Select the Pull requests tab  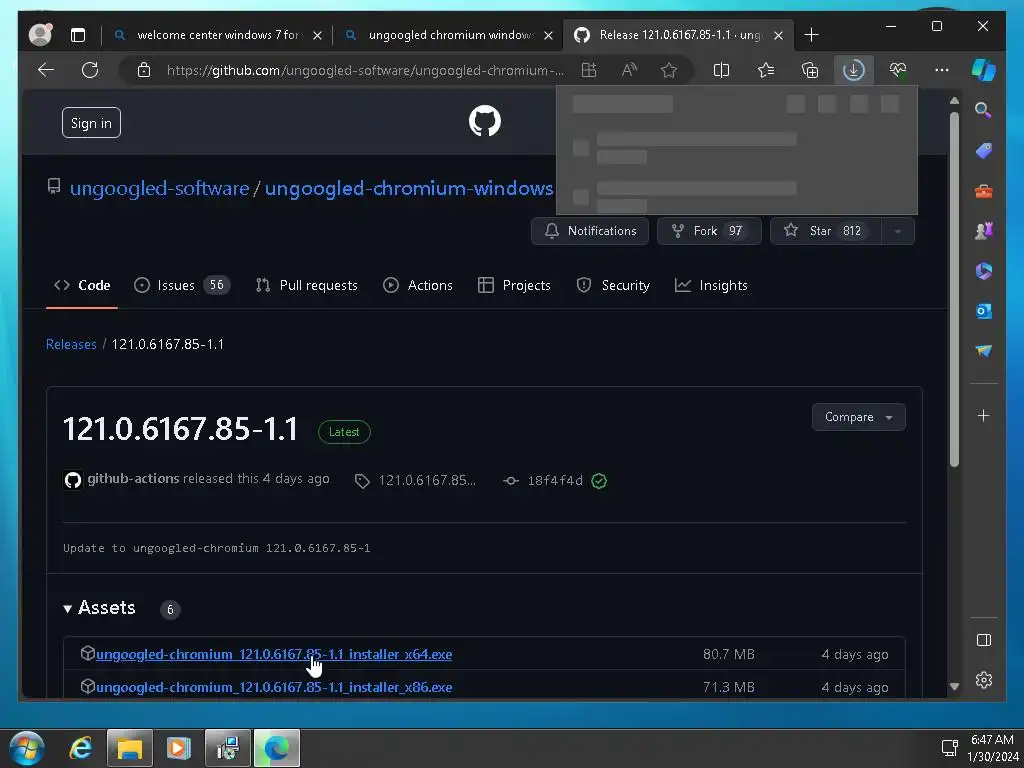(x=307, y=285)
